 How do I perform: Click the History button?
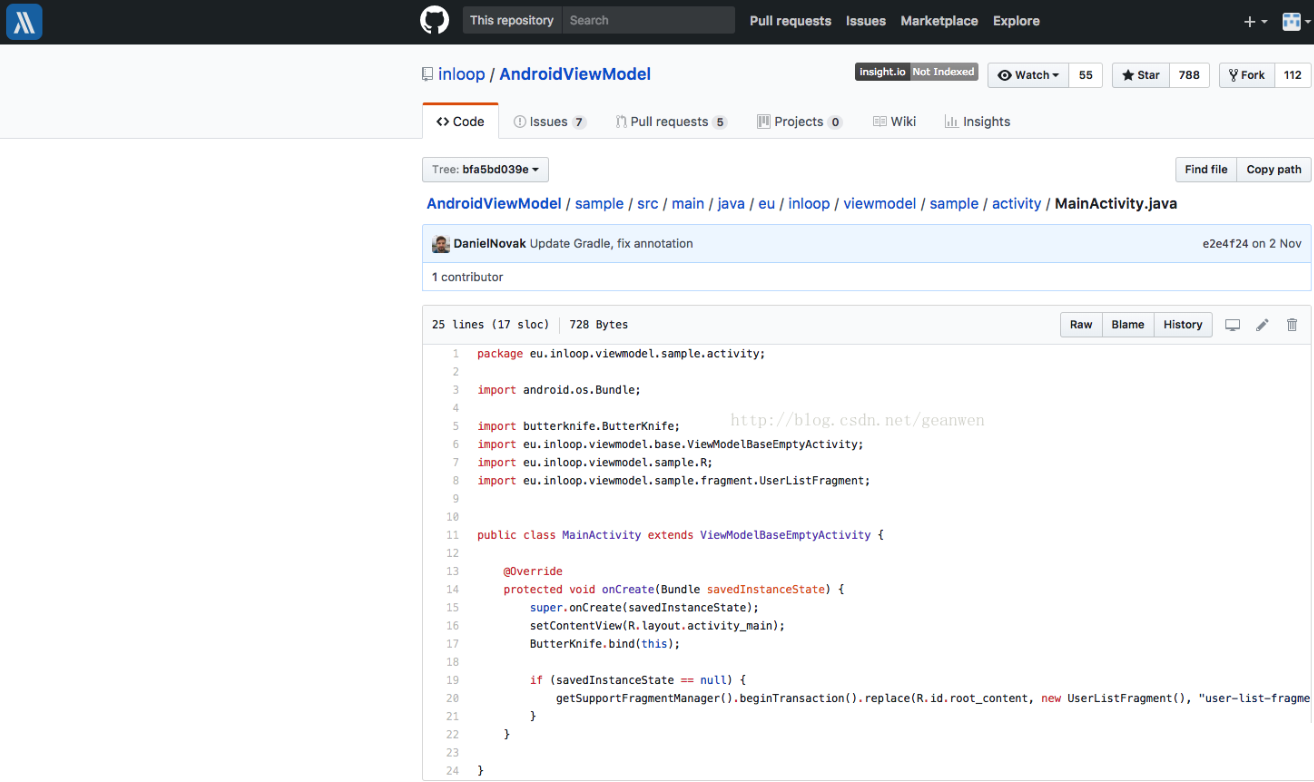[x=1183, y=325]
